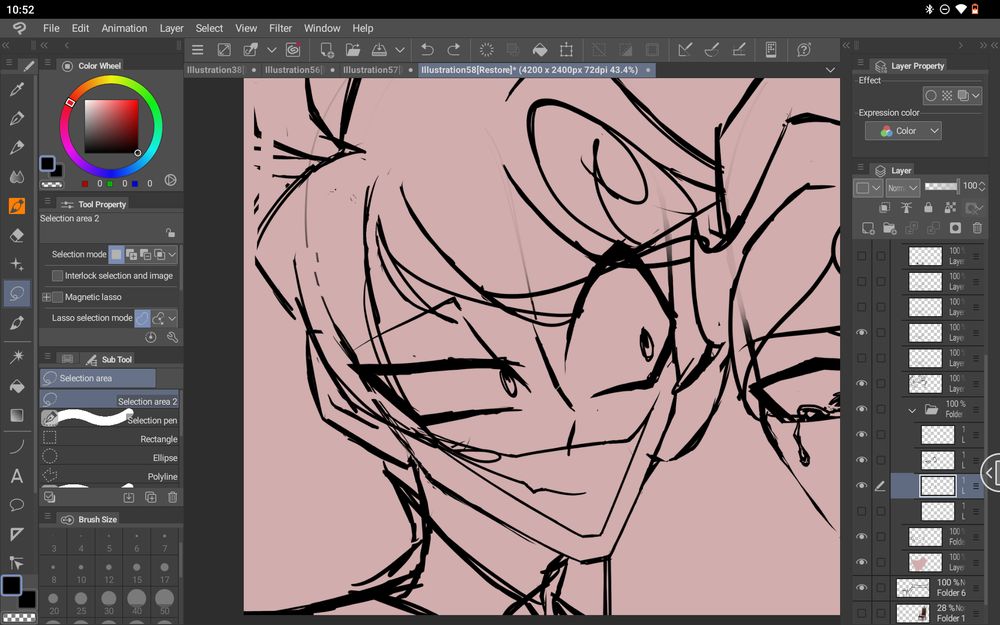Image resolution: width=1000 pixels, height=625 pixels.
Task: Select the Text tool
Action: (17, 476)
